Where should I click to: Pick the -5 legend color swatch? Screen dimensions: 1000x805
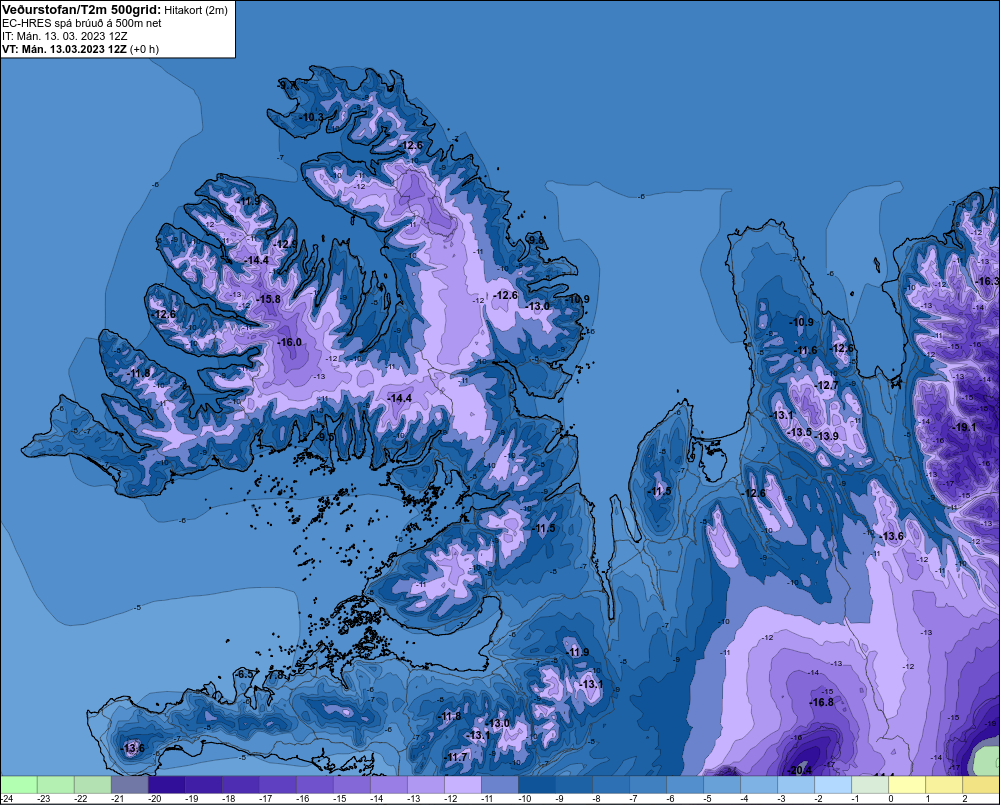722,784
